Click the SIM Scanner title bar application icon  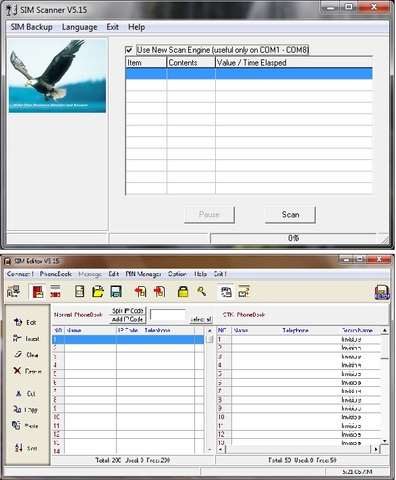(x=12, y=10)
